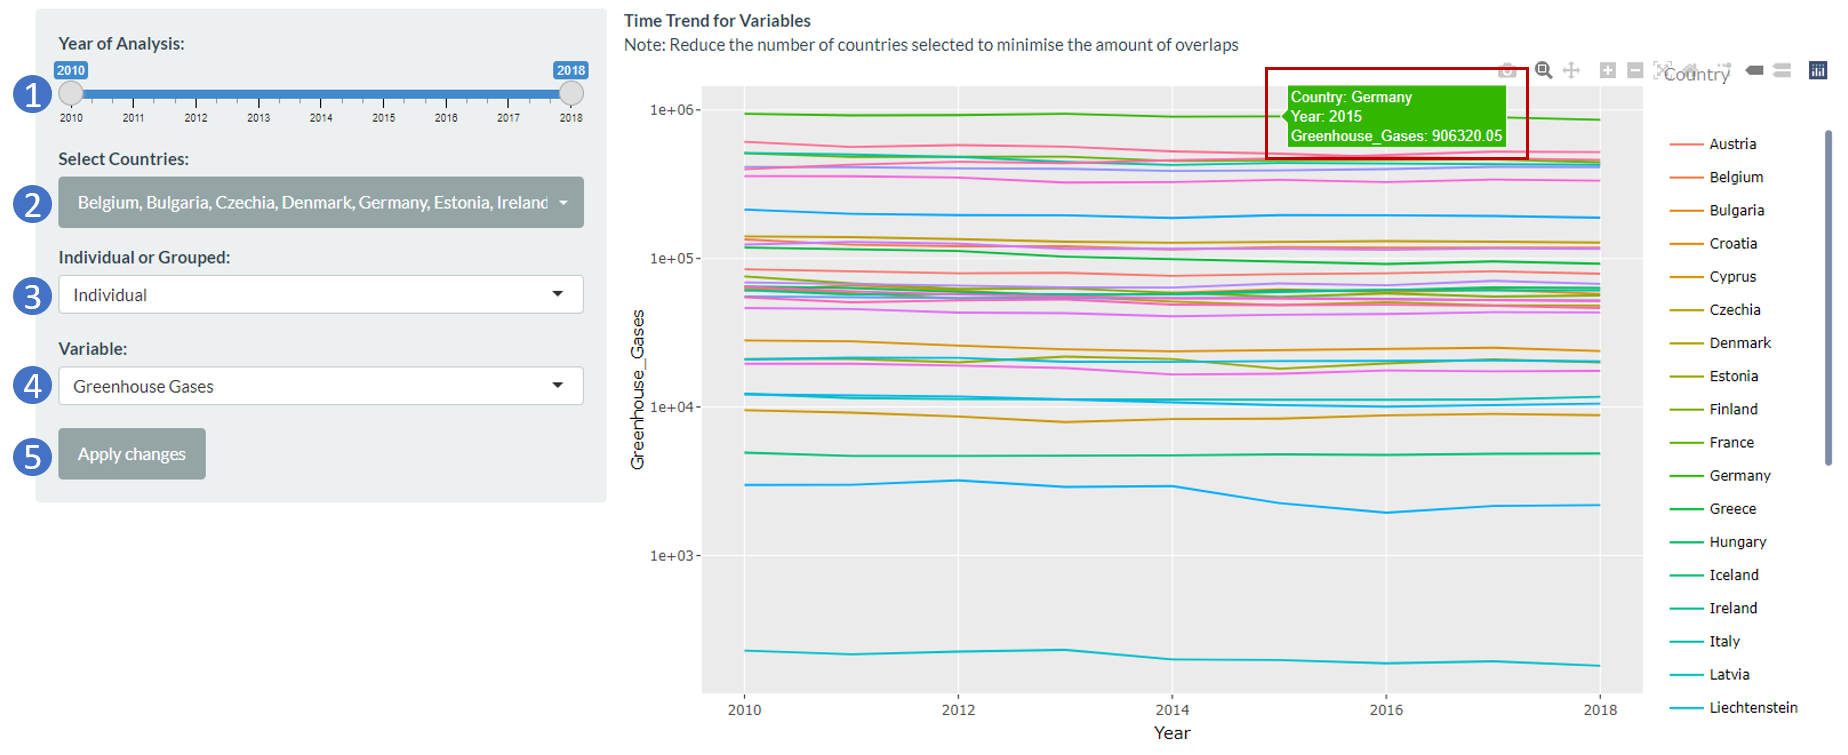
Task: Open the Select Countries dropdown
Action: tap(321, 203)
